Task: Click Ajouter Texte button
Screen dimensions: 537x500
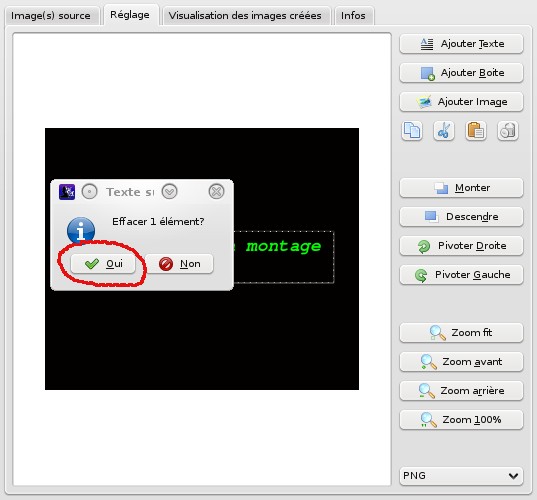Action: (x=461, y=44)
